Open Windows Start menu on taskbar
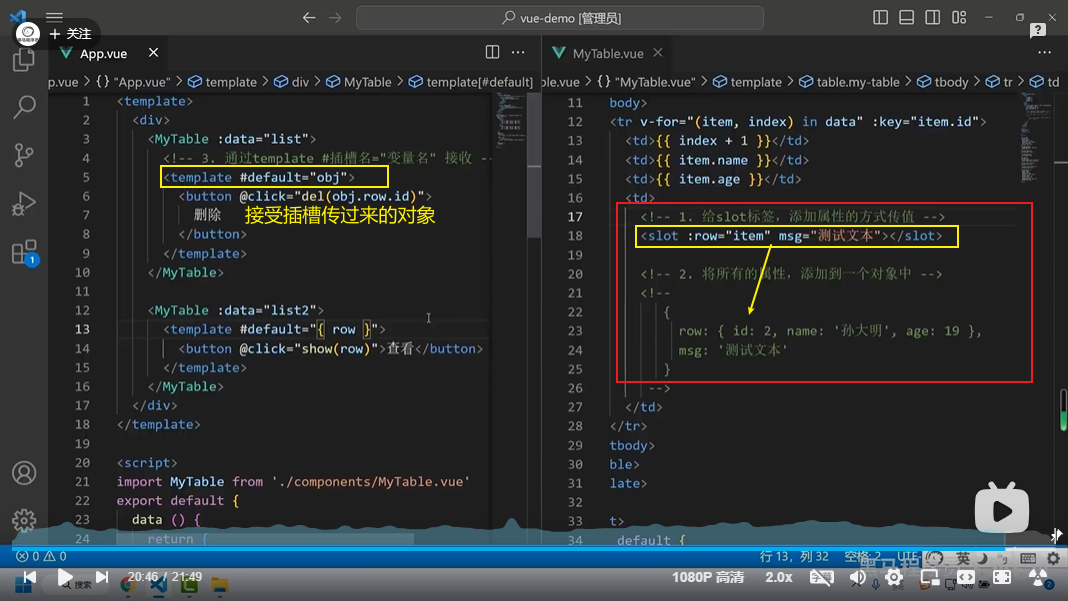Screen dimensions: 1068x601 [24, 585]
